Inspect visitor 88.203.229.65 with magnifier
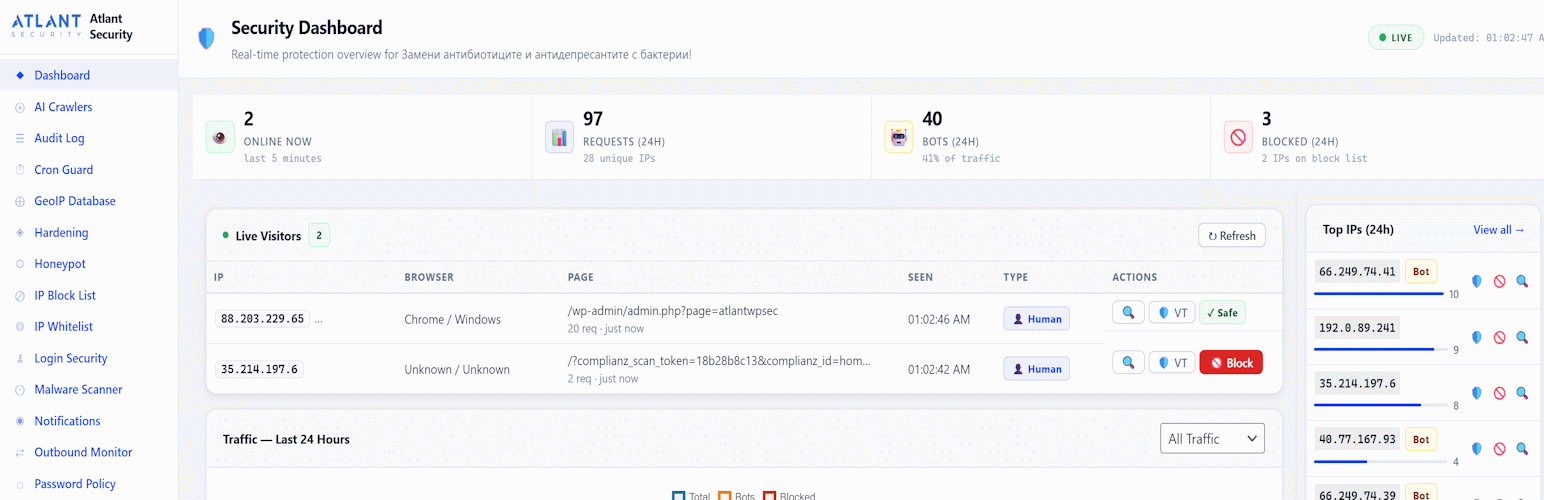Viewport: 1544px width, 500px height. coord(1128,313)
